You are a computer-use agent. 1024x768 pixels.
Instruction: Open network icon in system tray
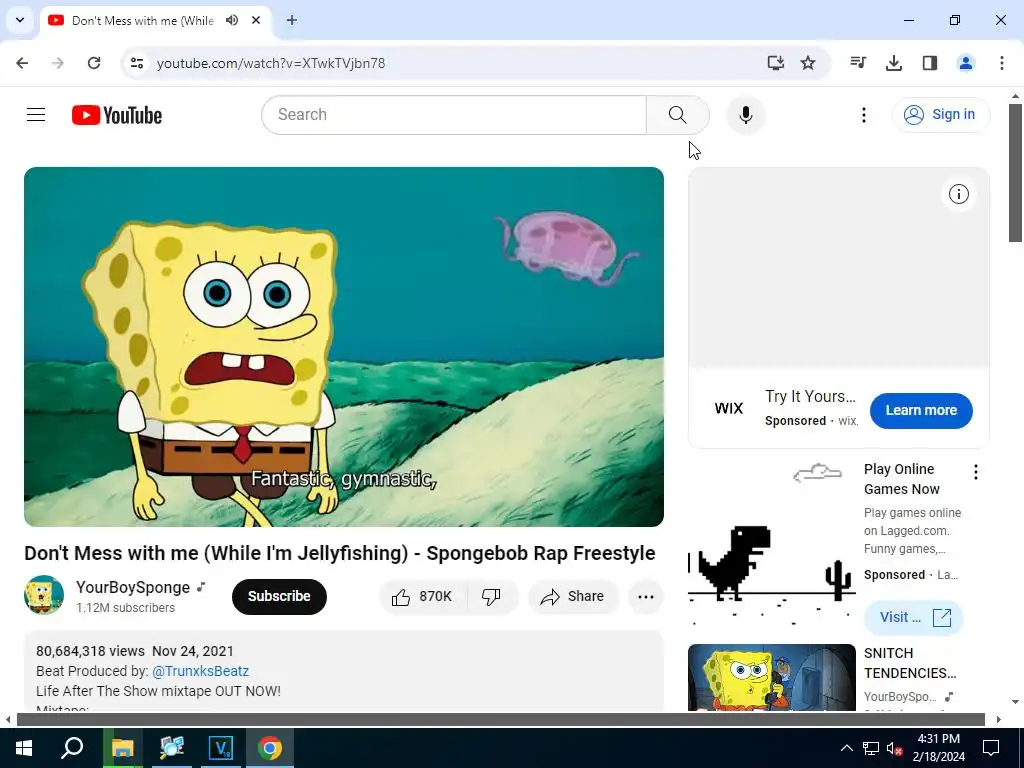point(871,748)
